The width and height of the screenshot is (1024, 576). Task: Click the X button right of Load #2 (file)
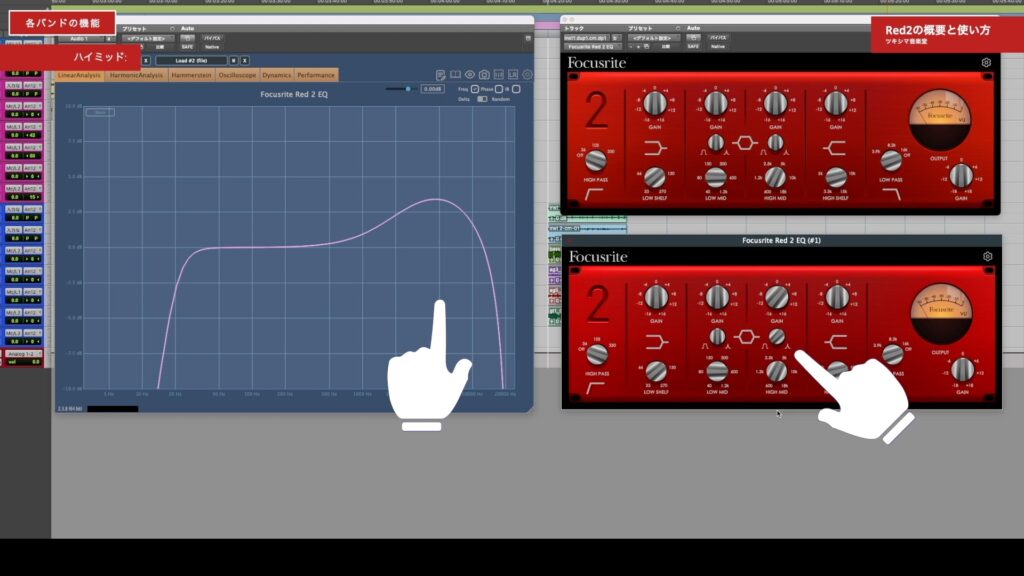(245, 61)
